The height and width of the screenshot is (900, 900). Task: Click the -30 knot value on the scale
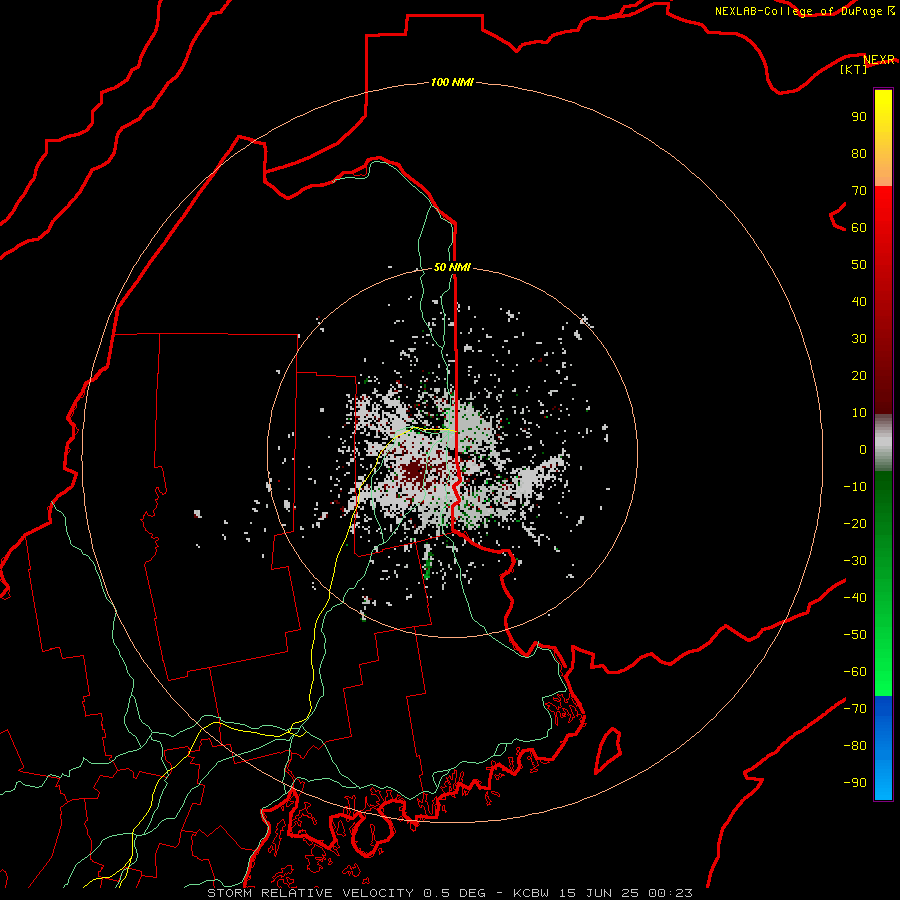pyautogui.click(x=855, y=561)
